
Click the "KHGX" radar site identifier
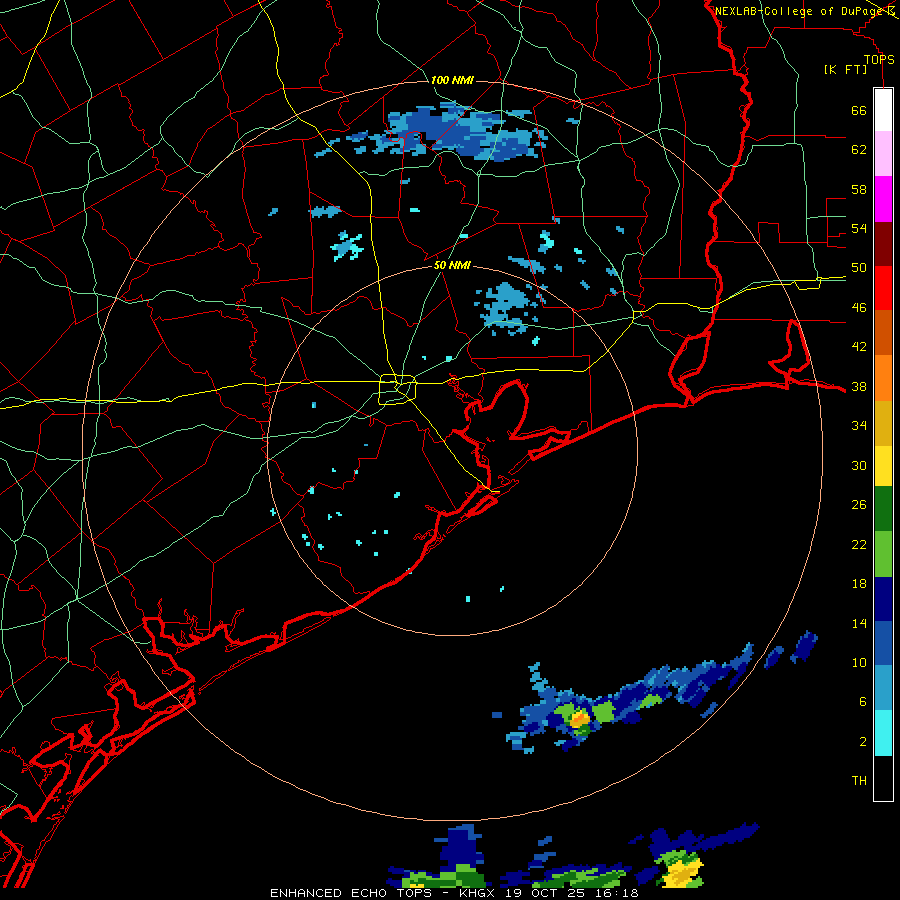click(479, 893)
